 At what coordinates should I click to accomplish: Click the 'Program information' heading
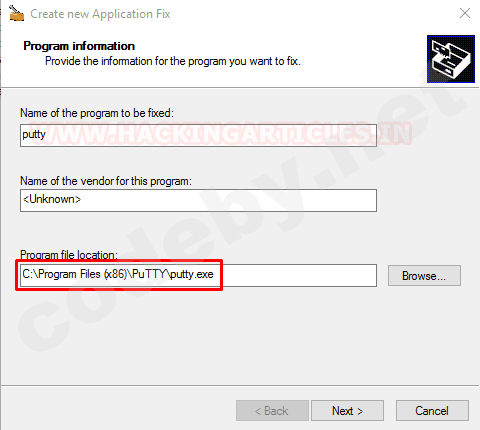[x=79, y=46]
